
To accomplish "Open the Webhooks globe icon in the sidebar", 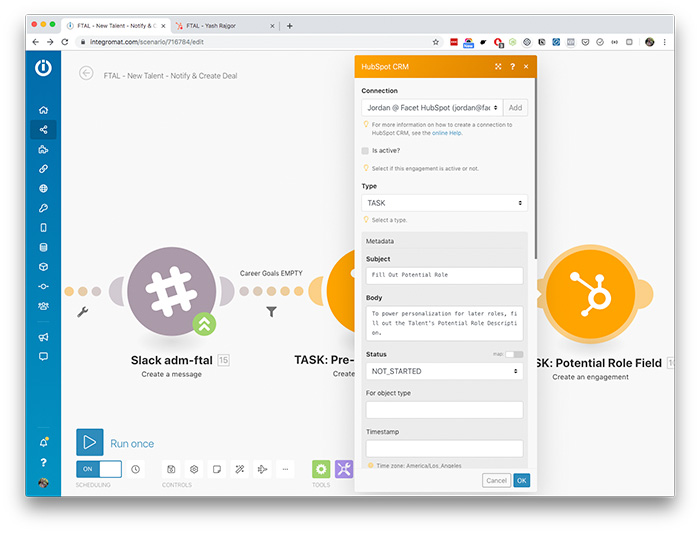I will [x=43, y=188].
